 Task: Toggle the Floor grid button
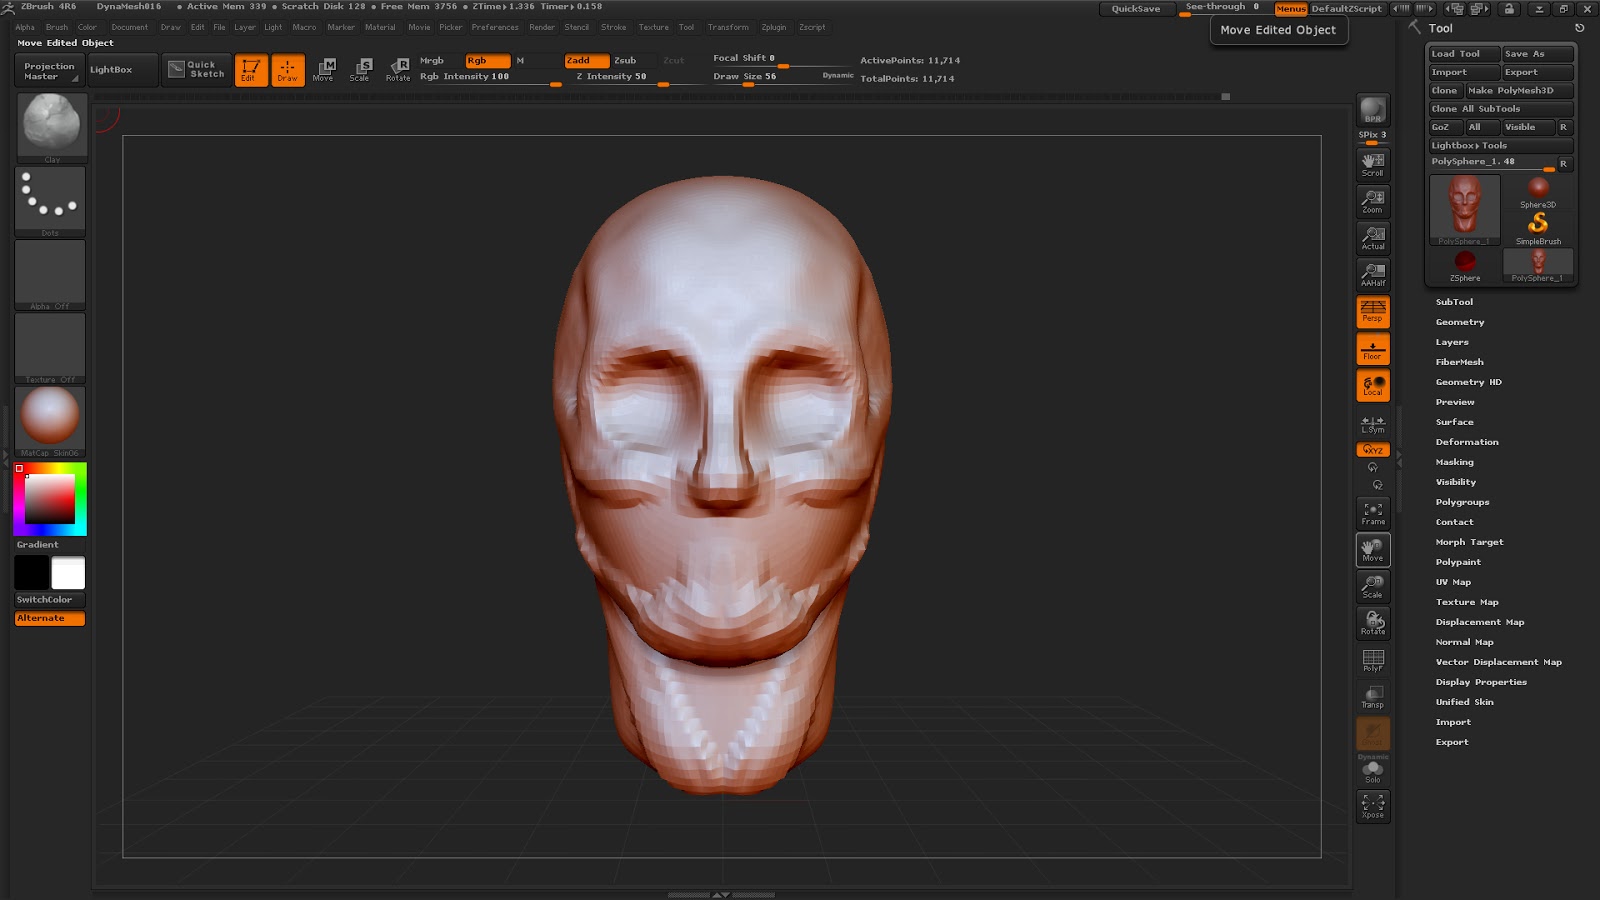(x=1373, y=349)
